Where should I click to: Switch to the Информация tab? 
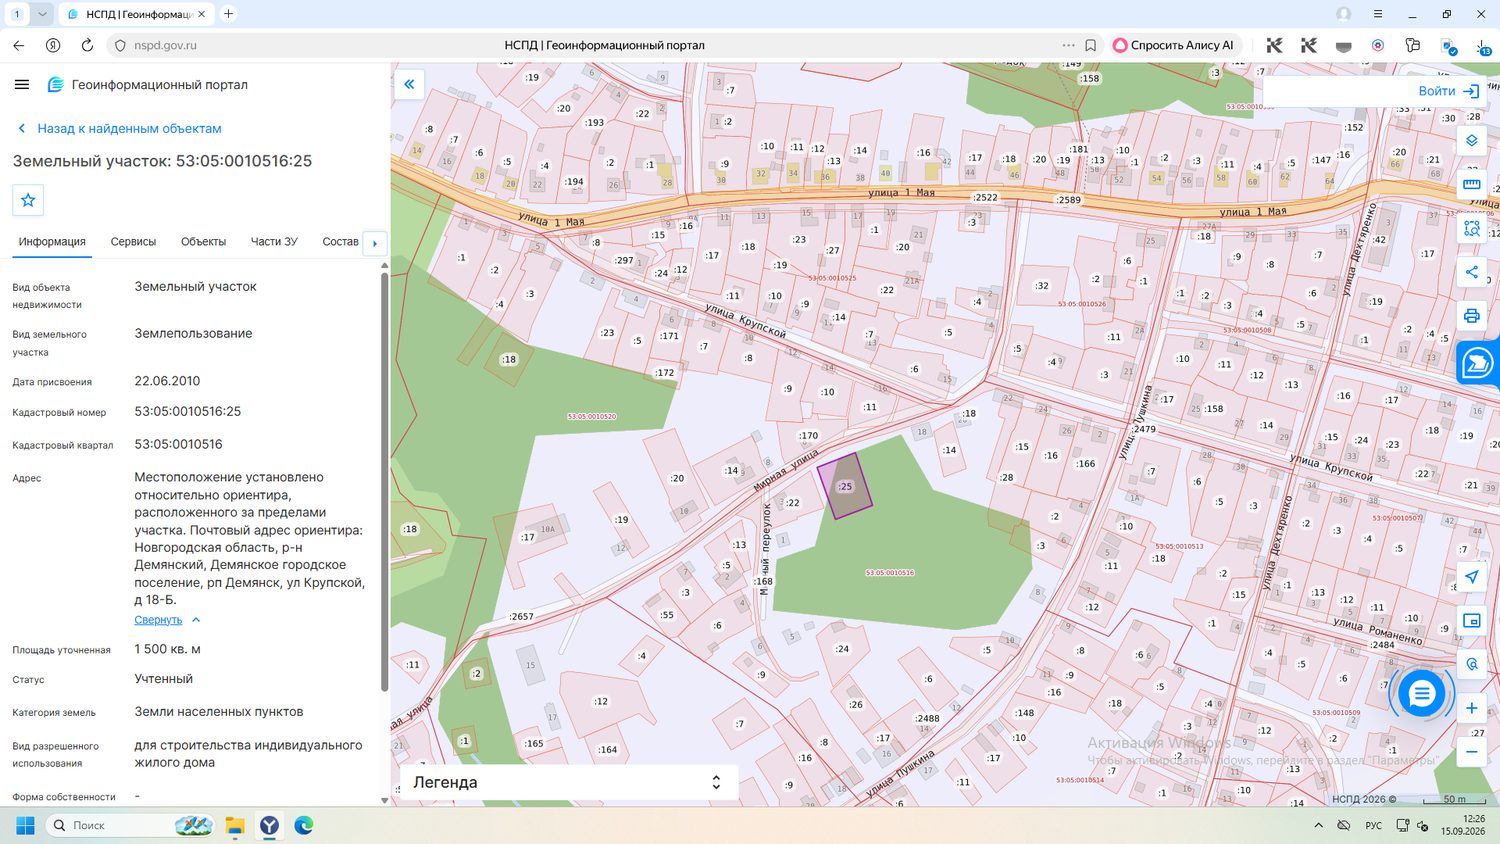(52, 242)
